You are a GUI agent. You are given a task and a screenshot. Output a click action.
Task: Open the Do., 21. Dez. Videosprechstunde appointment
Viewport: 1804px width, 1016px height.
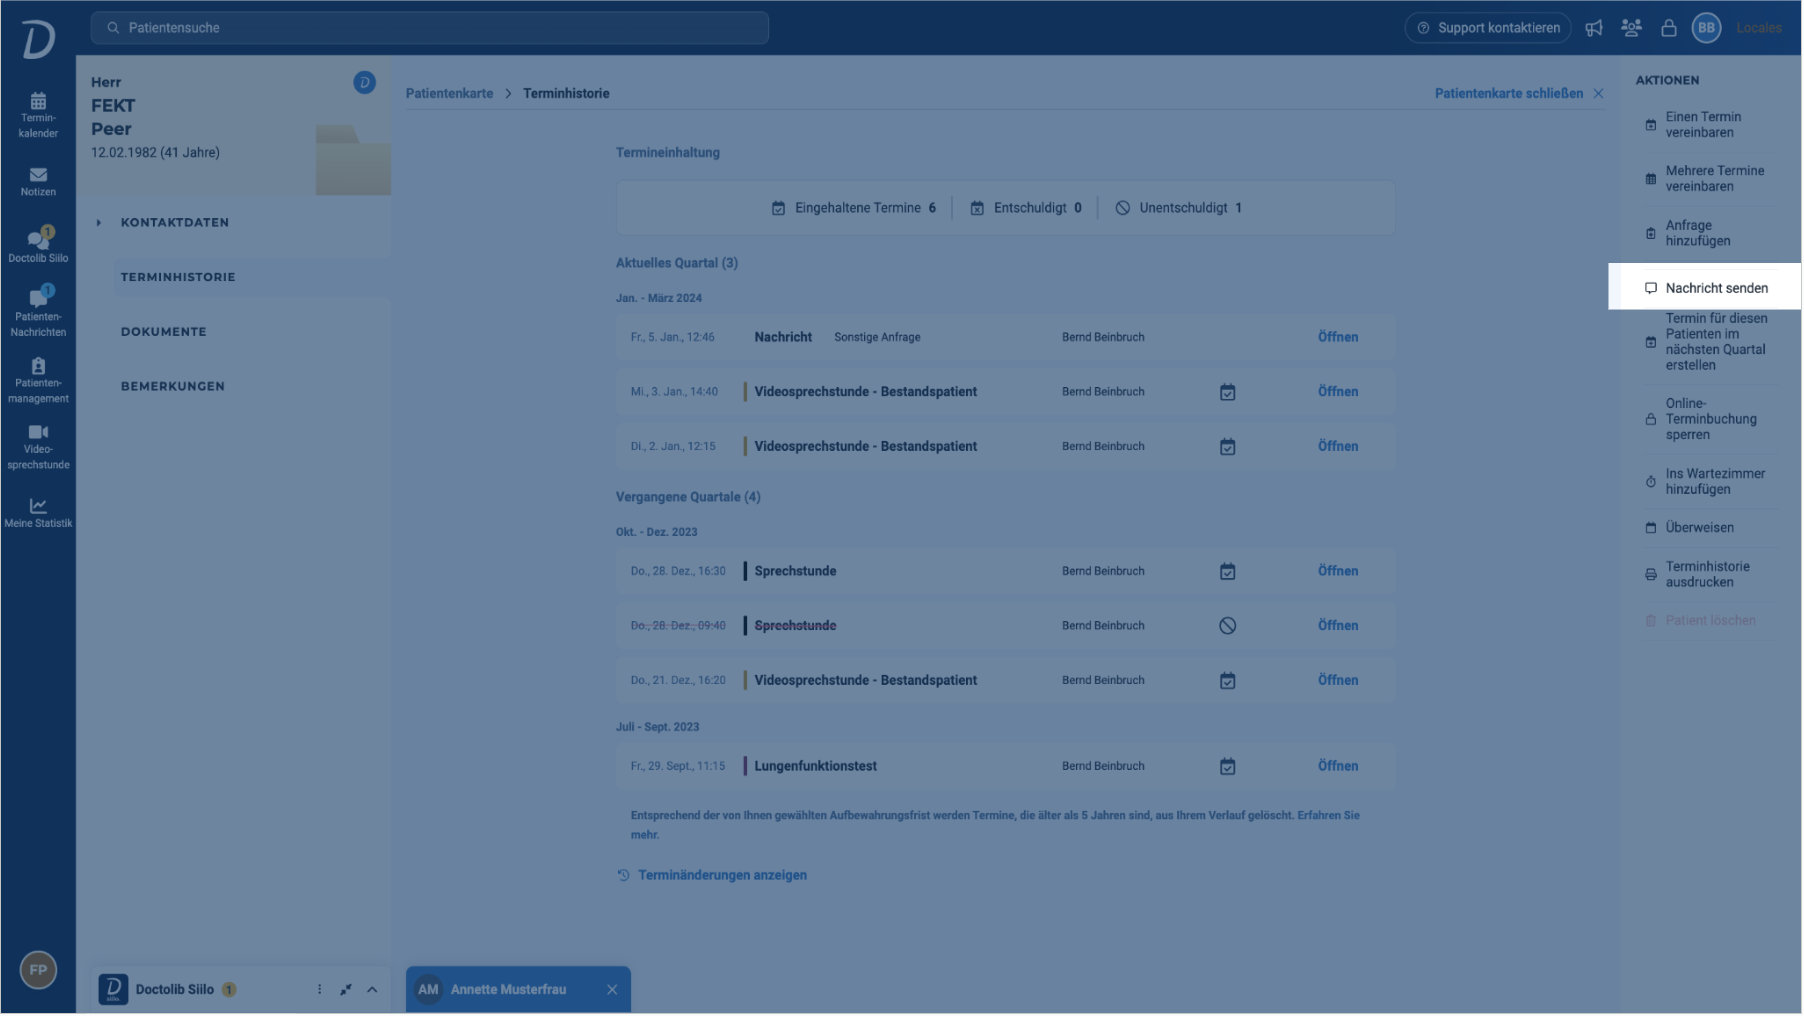pos(1339,681)
